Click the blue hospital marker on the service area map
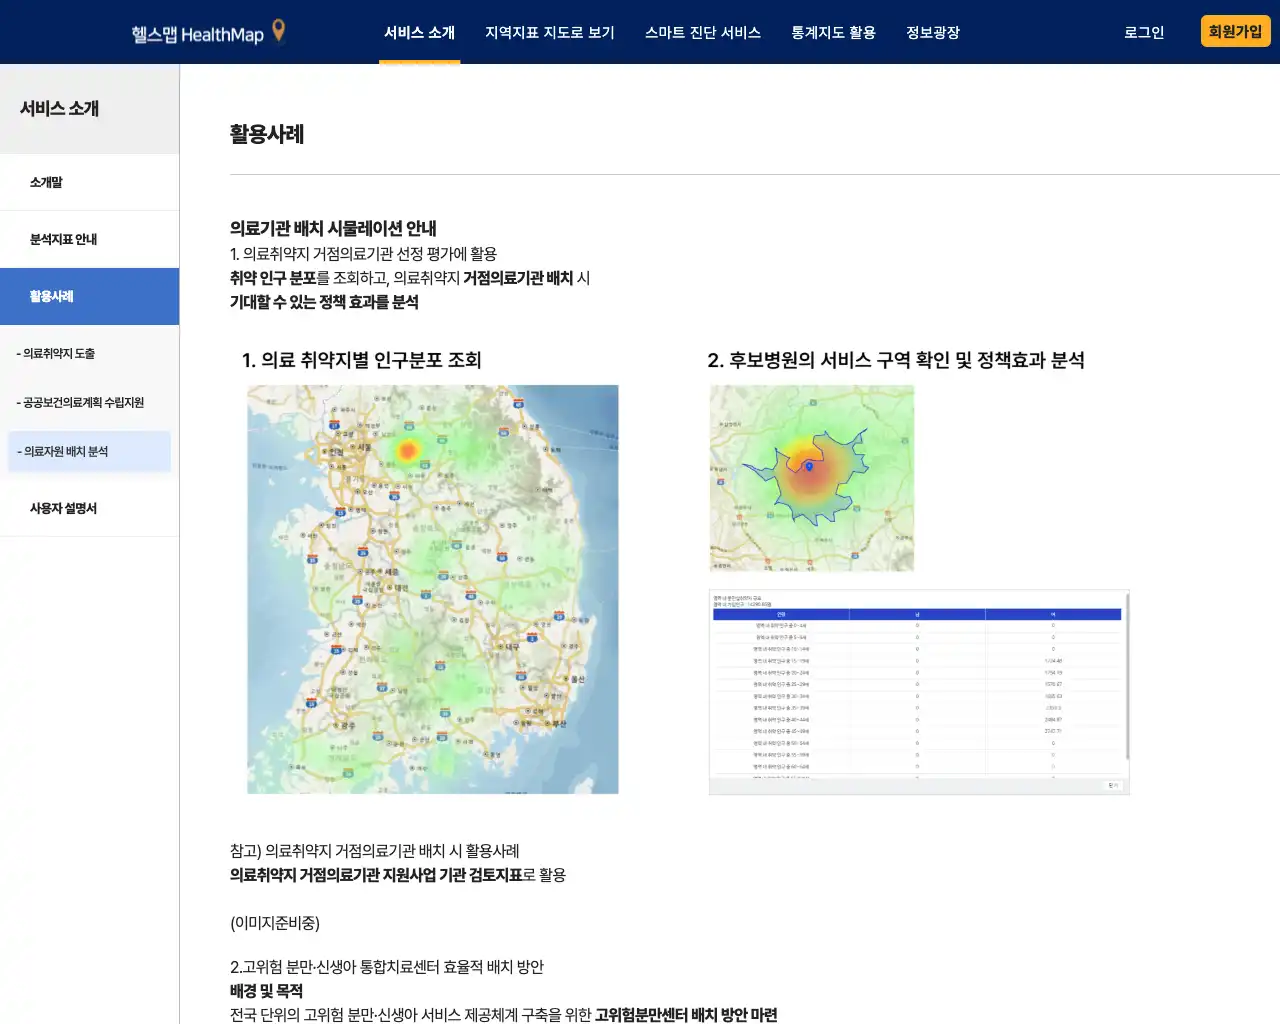The height and width of the screenshot is (1024, 1280). 810,465
